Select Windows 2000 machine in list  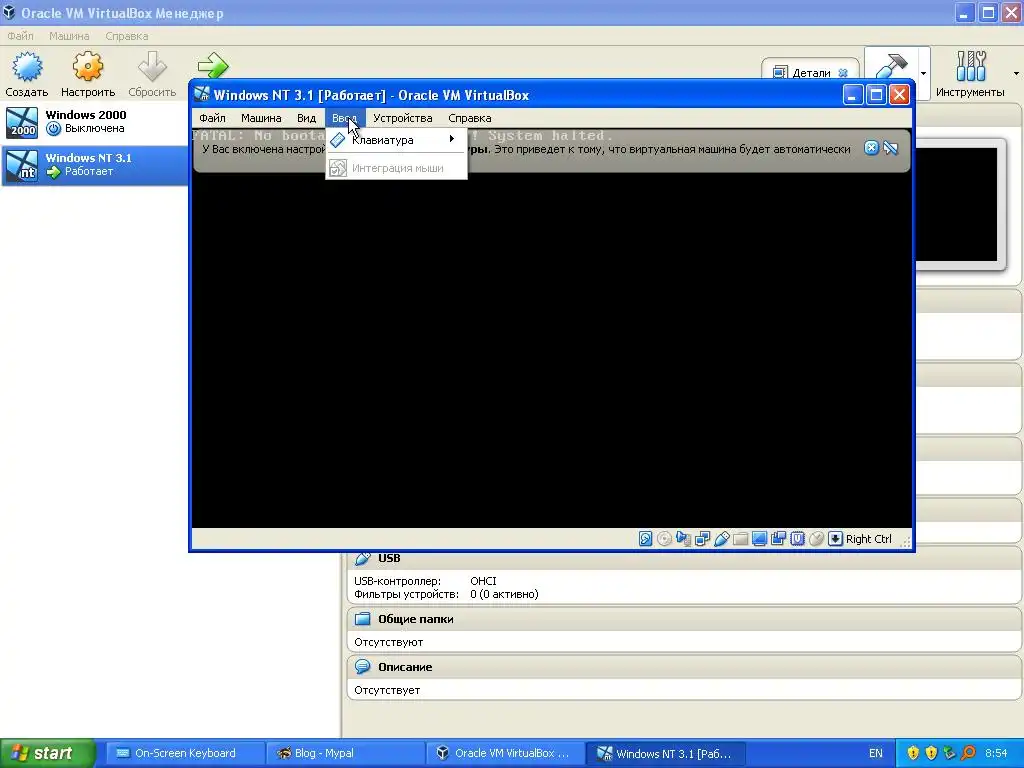pos(95,122)
